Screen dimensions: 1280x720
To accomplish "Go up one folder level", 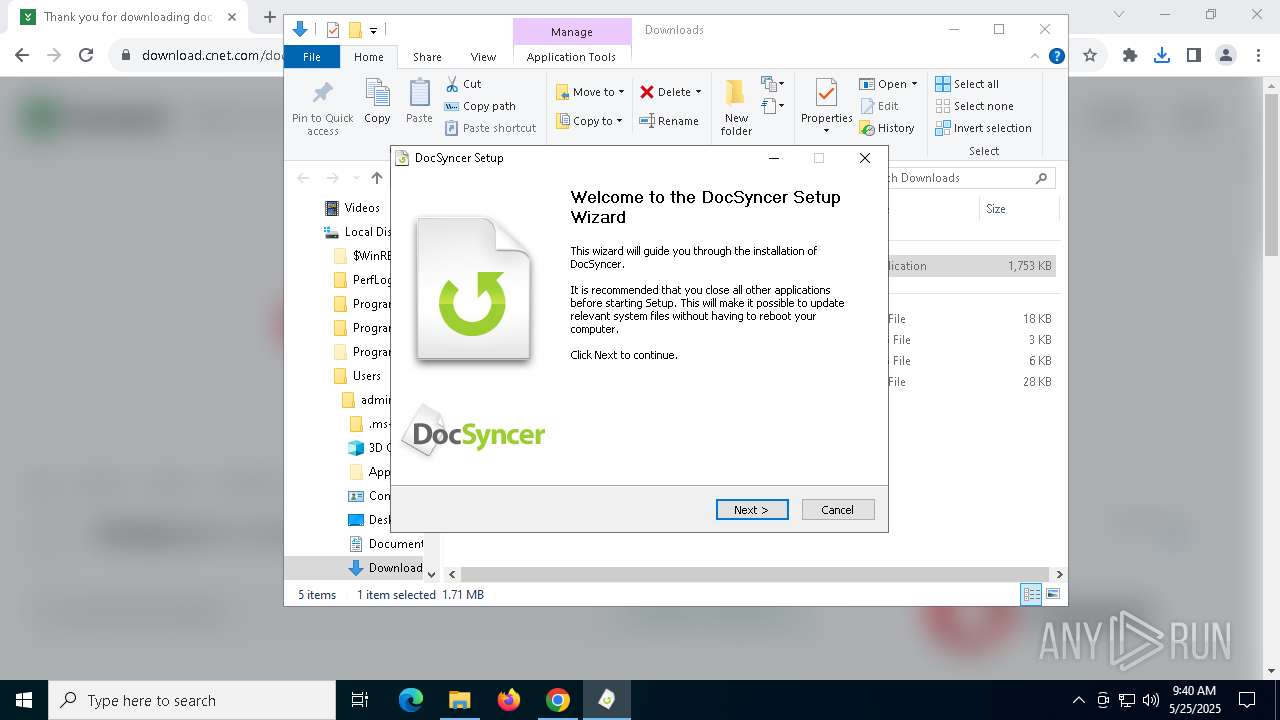I will pyautogui.click(x=377, y=178).
